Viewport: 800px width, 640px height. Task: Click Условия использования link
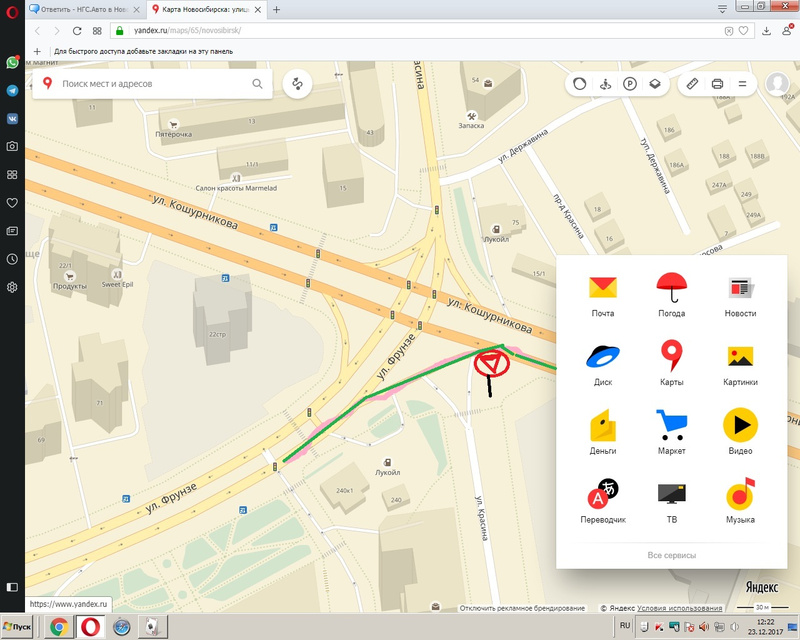pos(680,608)
